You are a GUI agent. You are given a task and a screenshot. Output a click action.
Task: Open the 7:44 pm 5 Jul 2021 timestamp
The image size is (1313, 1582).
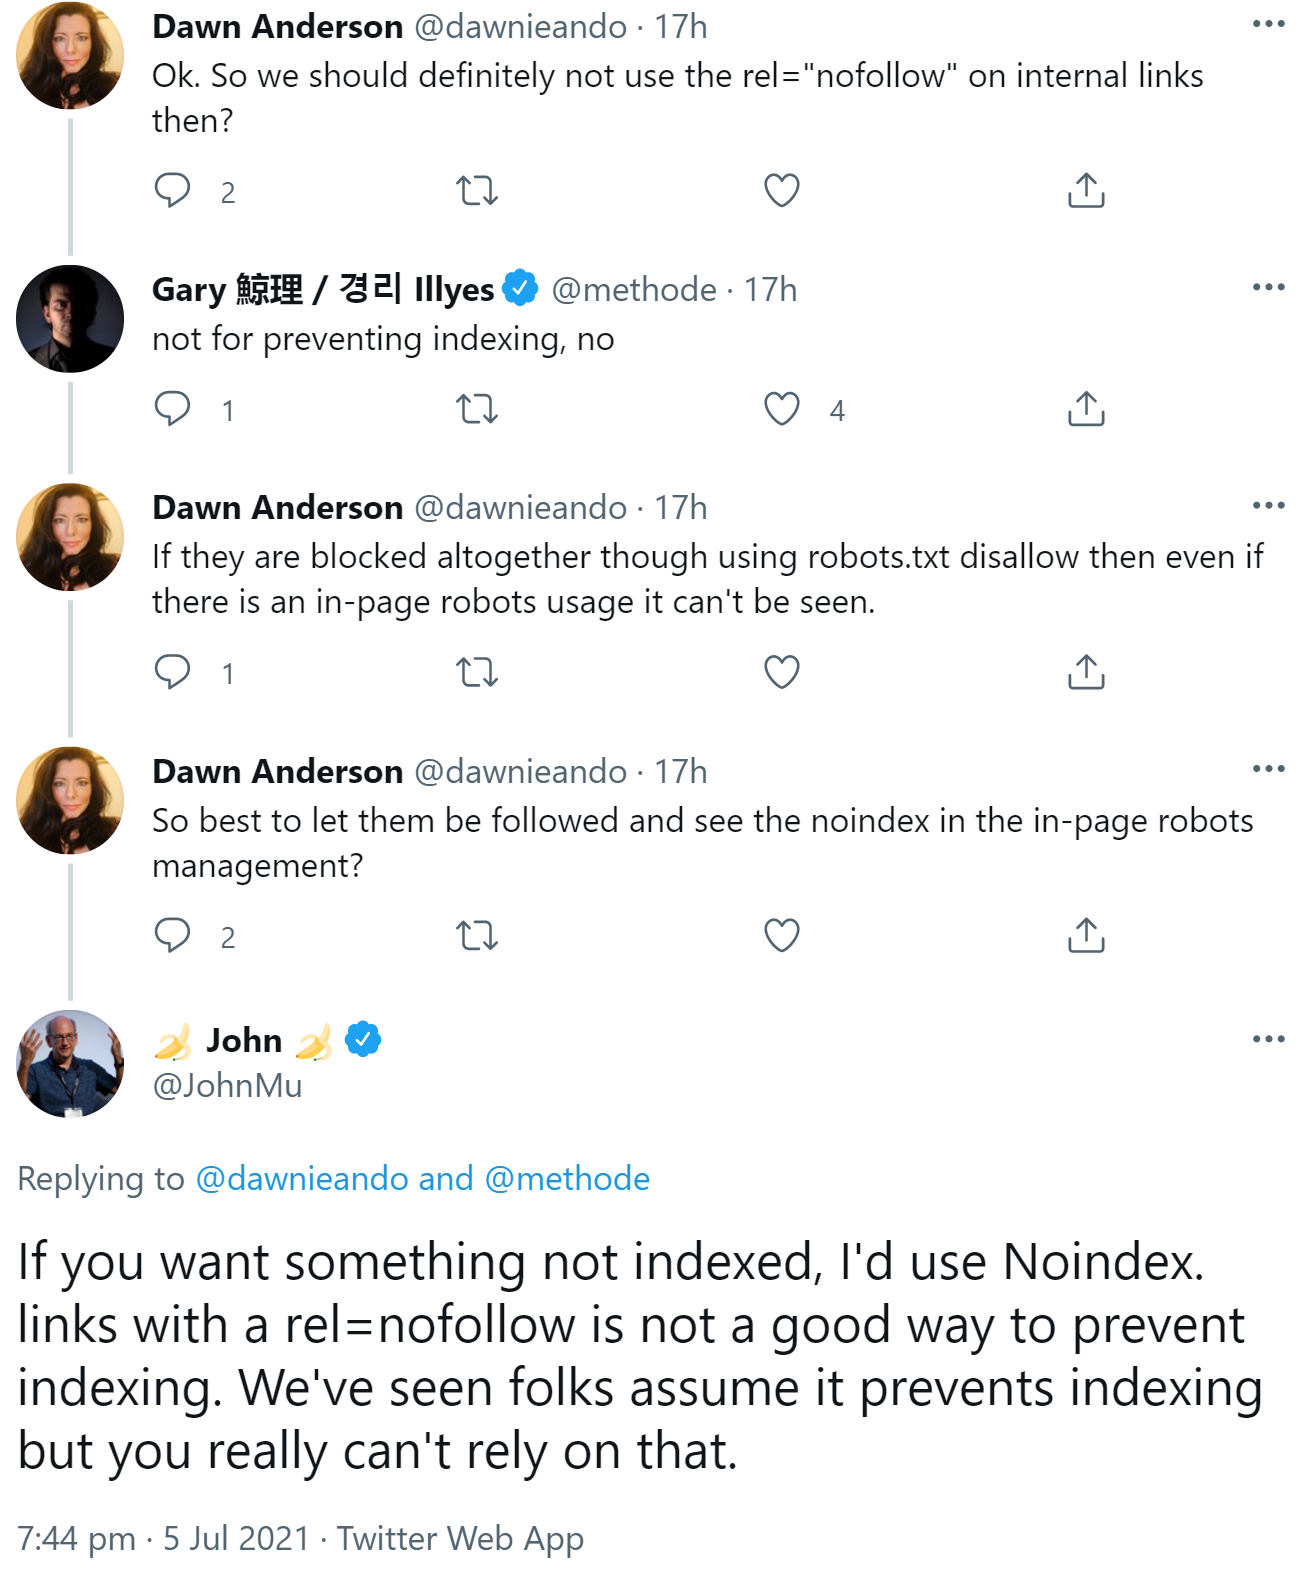click(x=163, y=1538)
